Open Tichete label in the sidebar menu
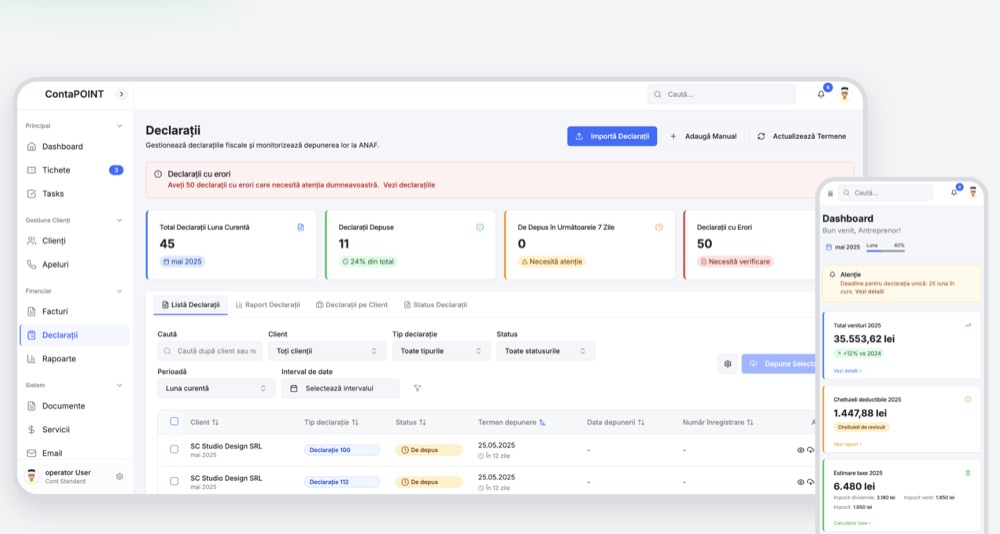This screenshot has width=1000, height=534. [x=56, y=170]
